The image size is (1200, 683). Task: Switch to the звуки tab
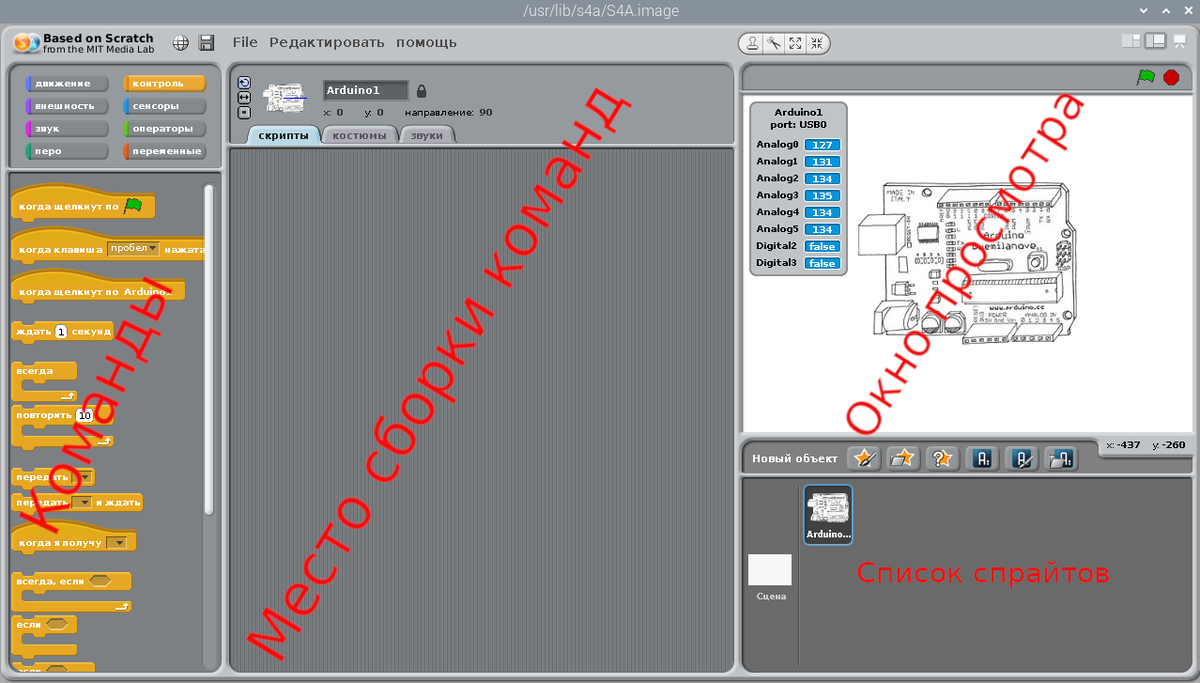pos(427,135)
